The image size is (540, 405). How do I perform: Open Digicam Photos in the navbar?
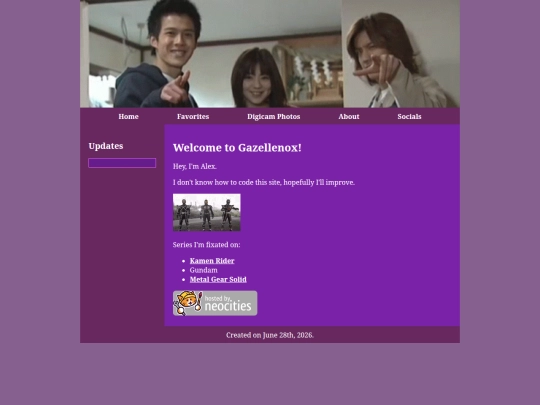click(x=273, y=116)
